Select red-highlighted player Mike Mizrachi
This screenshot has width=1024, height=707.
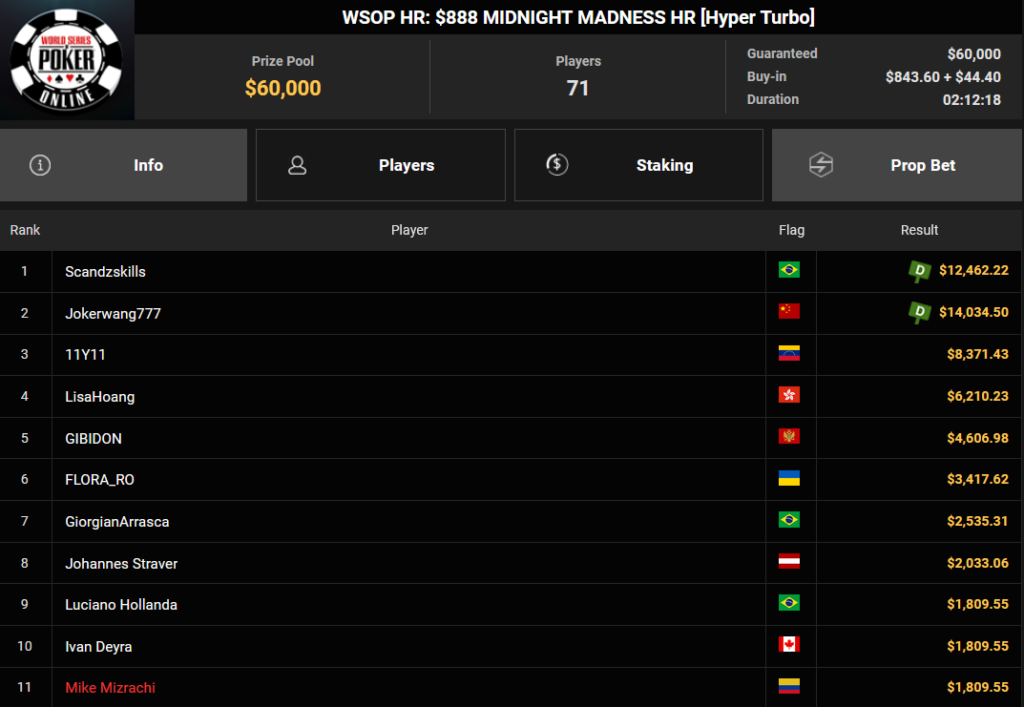[110, 687]
